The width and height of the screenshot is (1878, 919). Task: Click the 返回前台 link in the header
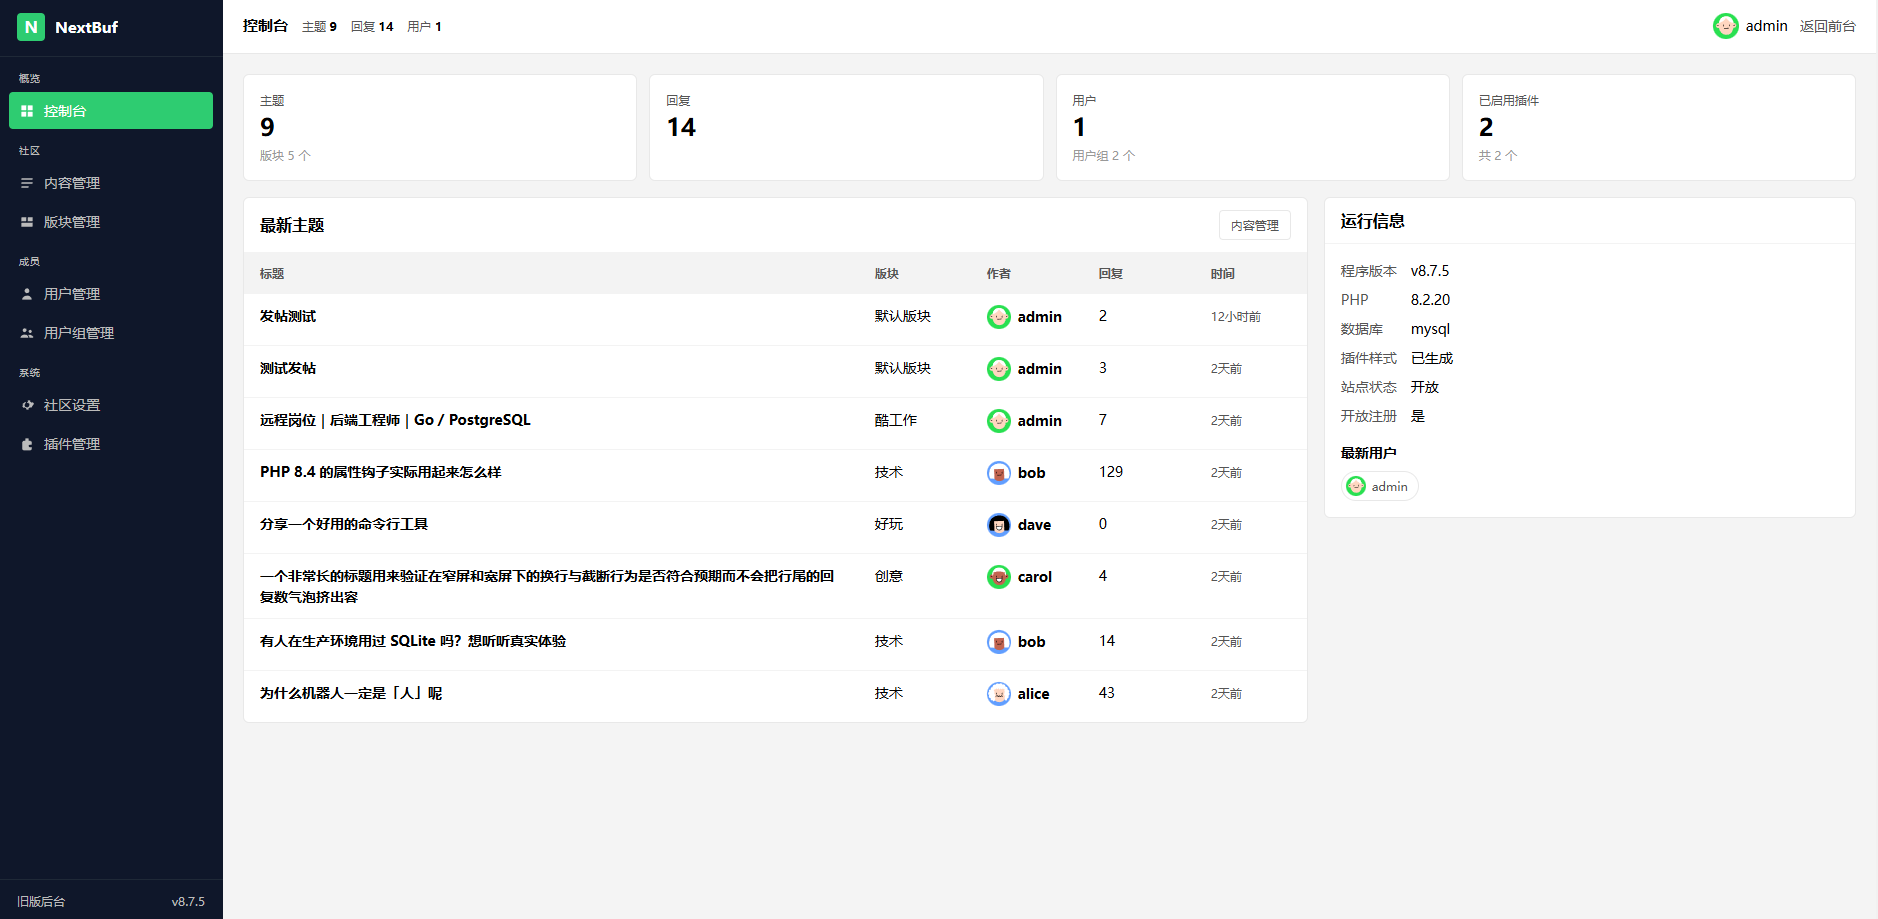click(x=1828, y=26)
